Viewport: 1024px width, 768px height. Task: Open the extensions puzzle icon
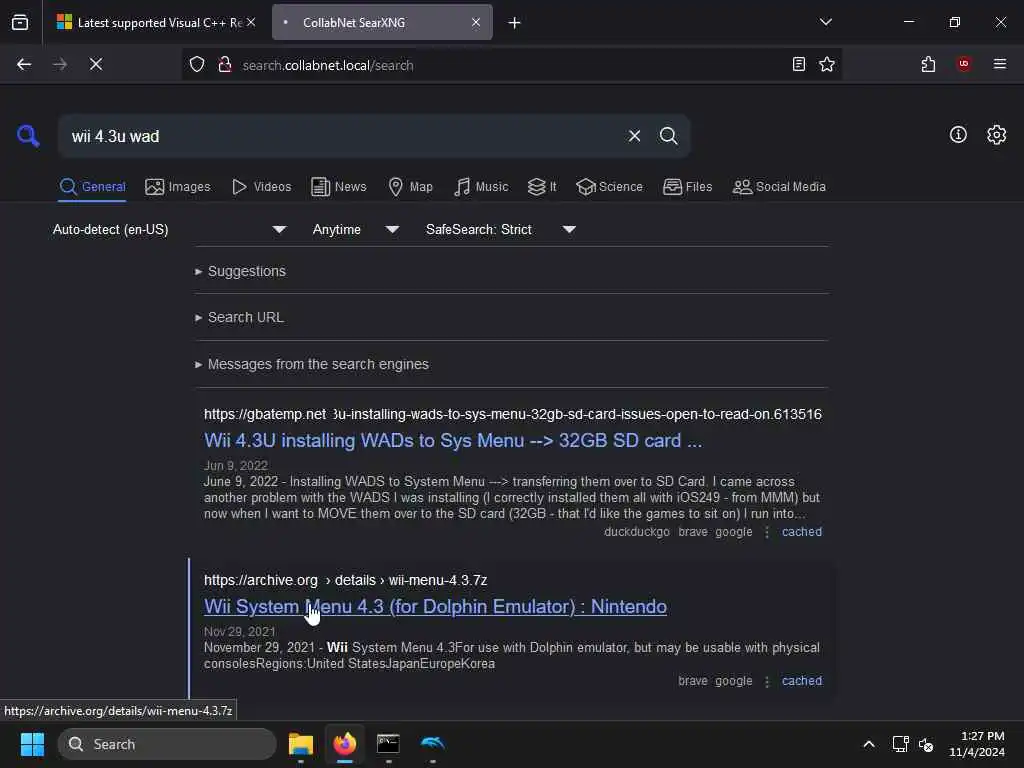click(928, 64)
